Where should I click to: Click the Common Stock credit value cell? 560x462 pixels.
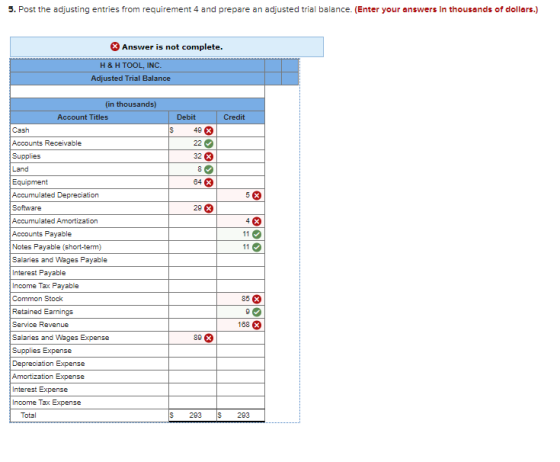[x=240, y=299]
